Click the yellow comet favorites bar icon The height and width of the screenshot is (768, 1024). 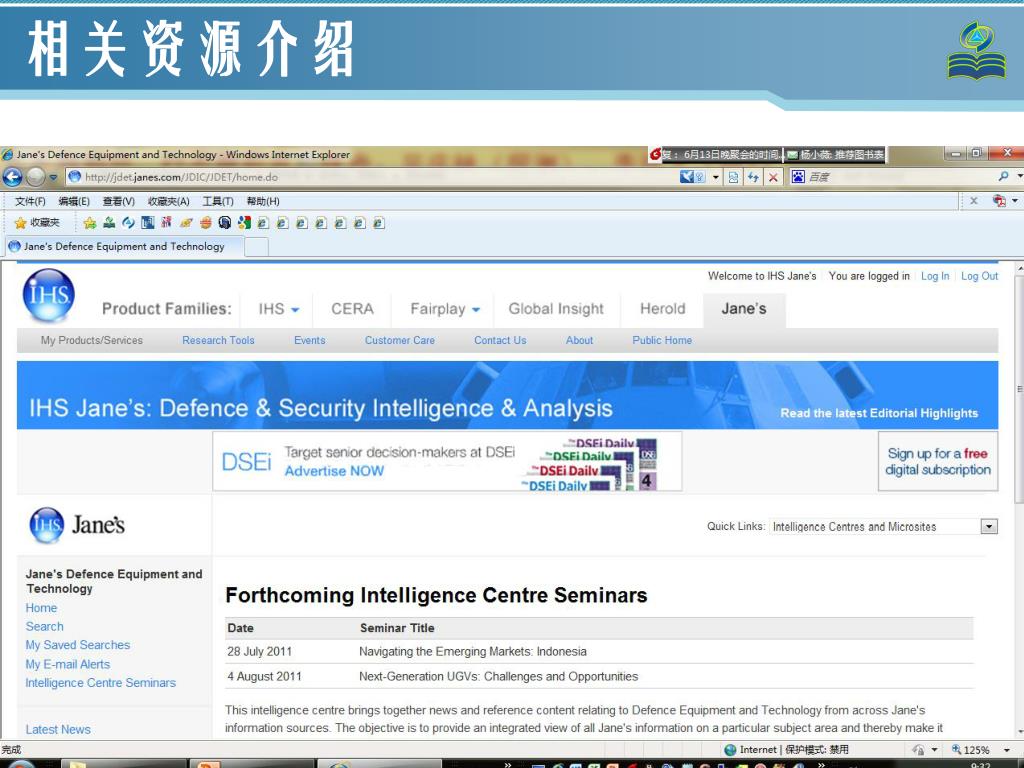click(x=186, y=223)
